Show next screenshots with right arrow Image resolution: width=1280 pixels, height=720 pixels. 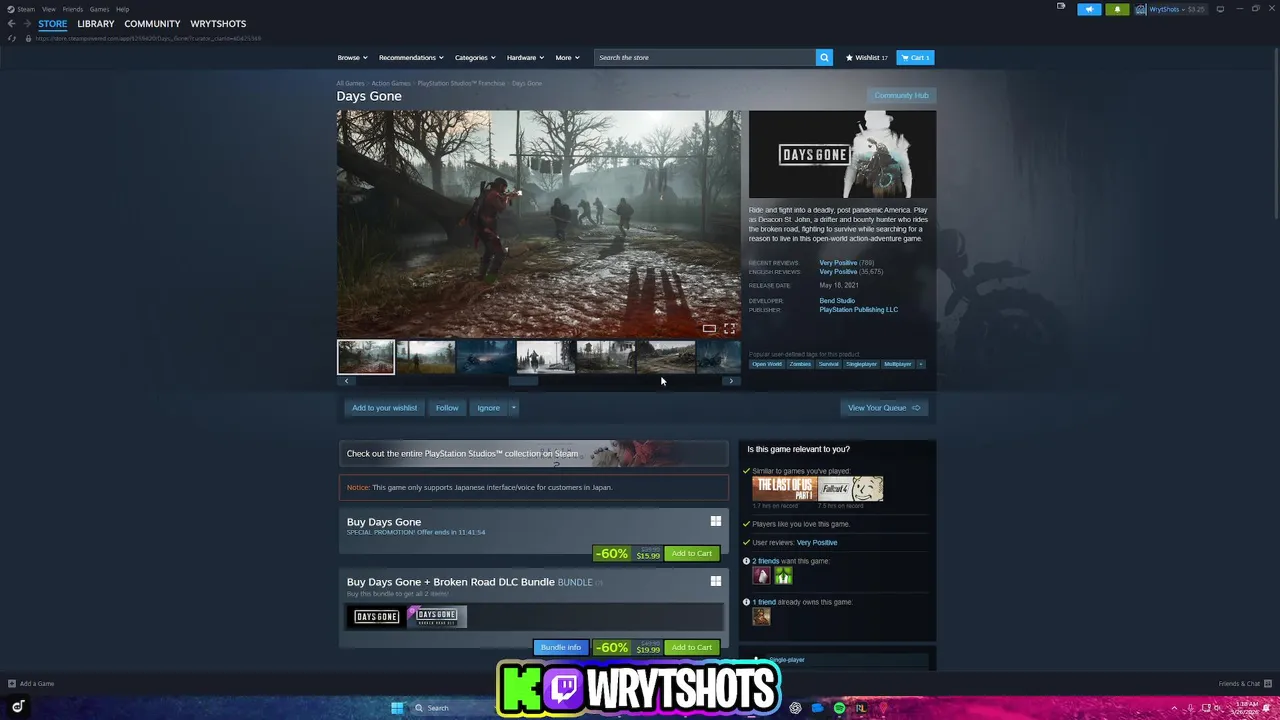[731, 381]
